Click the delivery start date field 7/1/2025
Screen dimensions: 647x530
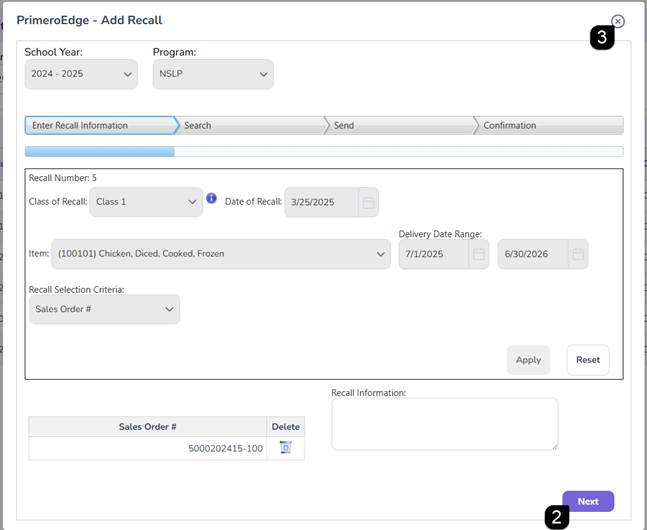[434, 254]
